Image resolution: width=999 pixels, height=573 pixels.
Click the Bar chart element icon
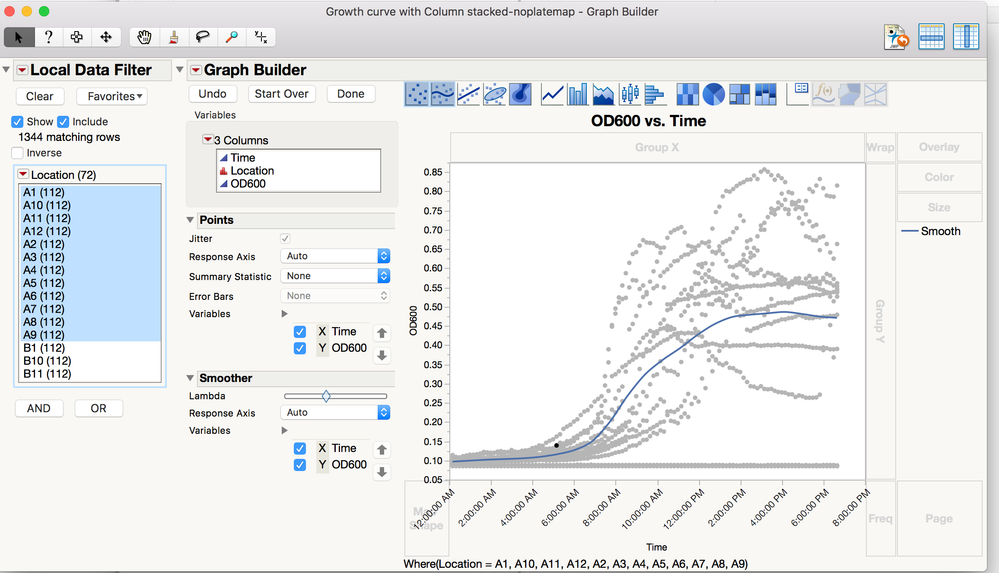(x=578, y=94)
